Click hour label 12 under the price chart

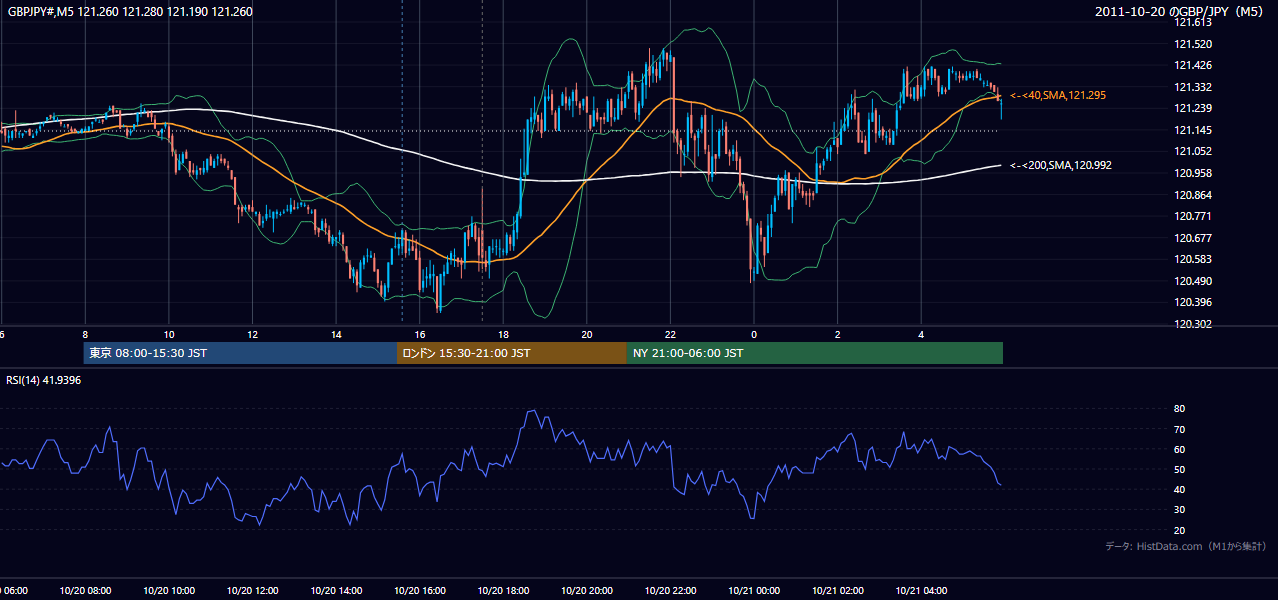click(x=252, y=335)
